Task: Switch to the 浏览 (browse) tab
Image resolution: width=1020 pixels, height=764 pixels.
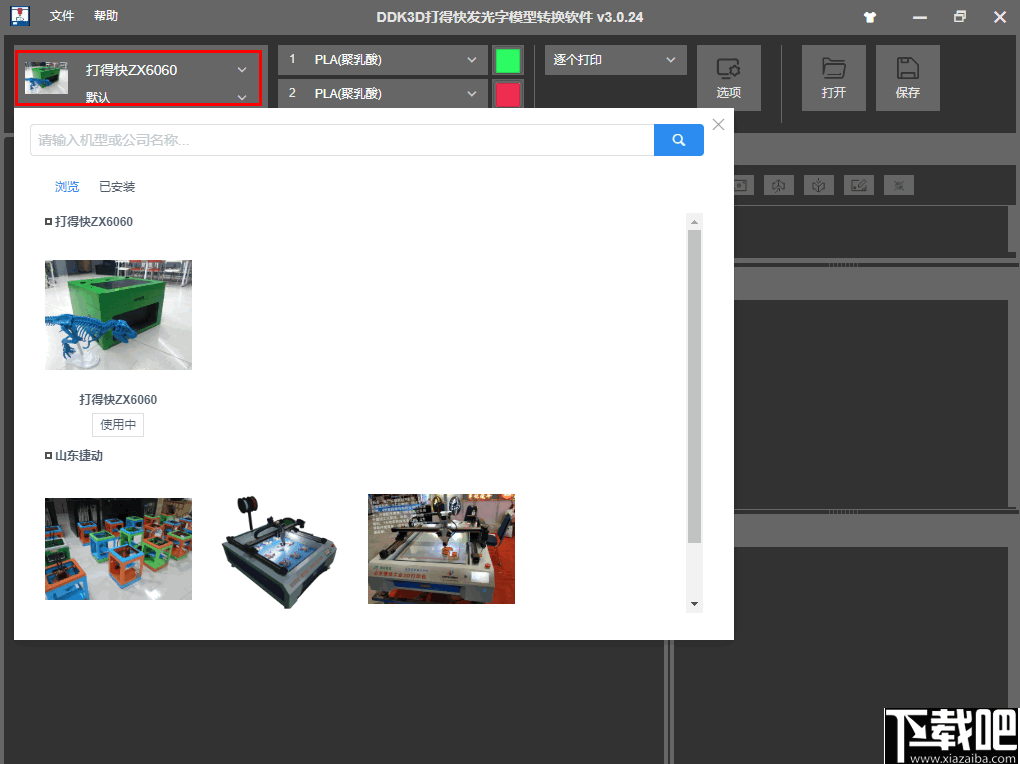Action: (x=66, y=186)
